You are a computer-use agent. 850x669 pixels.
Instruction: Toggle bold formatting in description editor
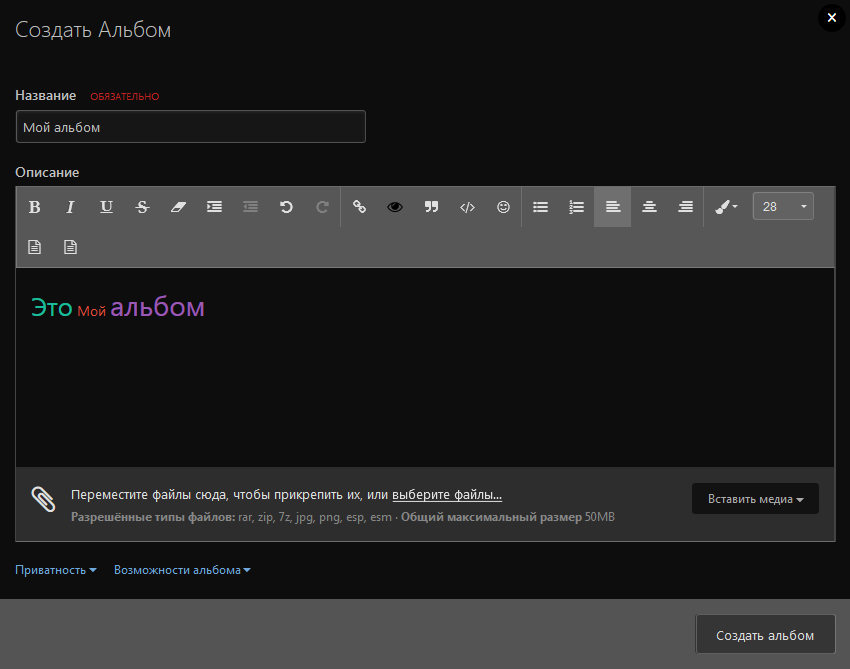pos(34,207)
